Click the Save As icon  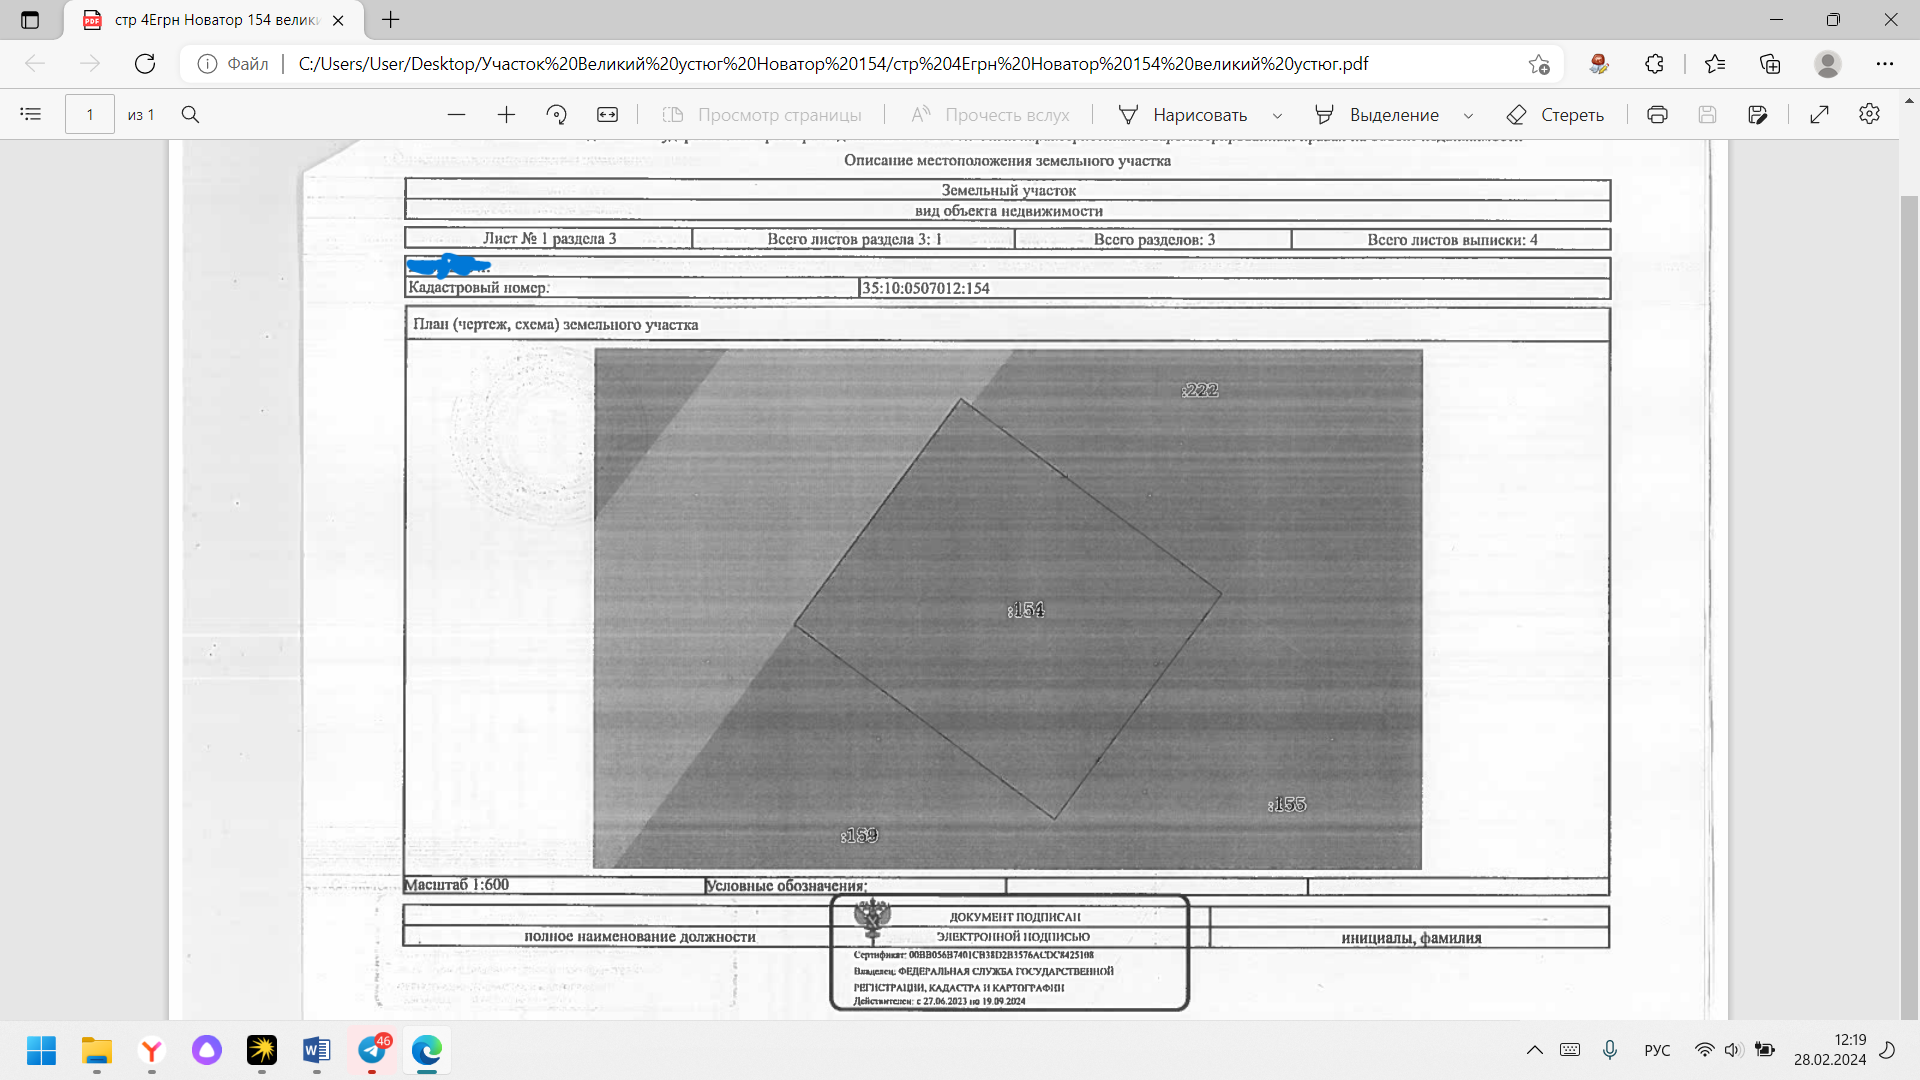(1757, 115)
